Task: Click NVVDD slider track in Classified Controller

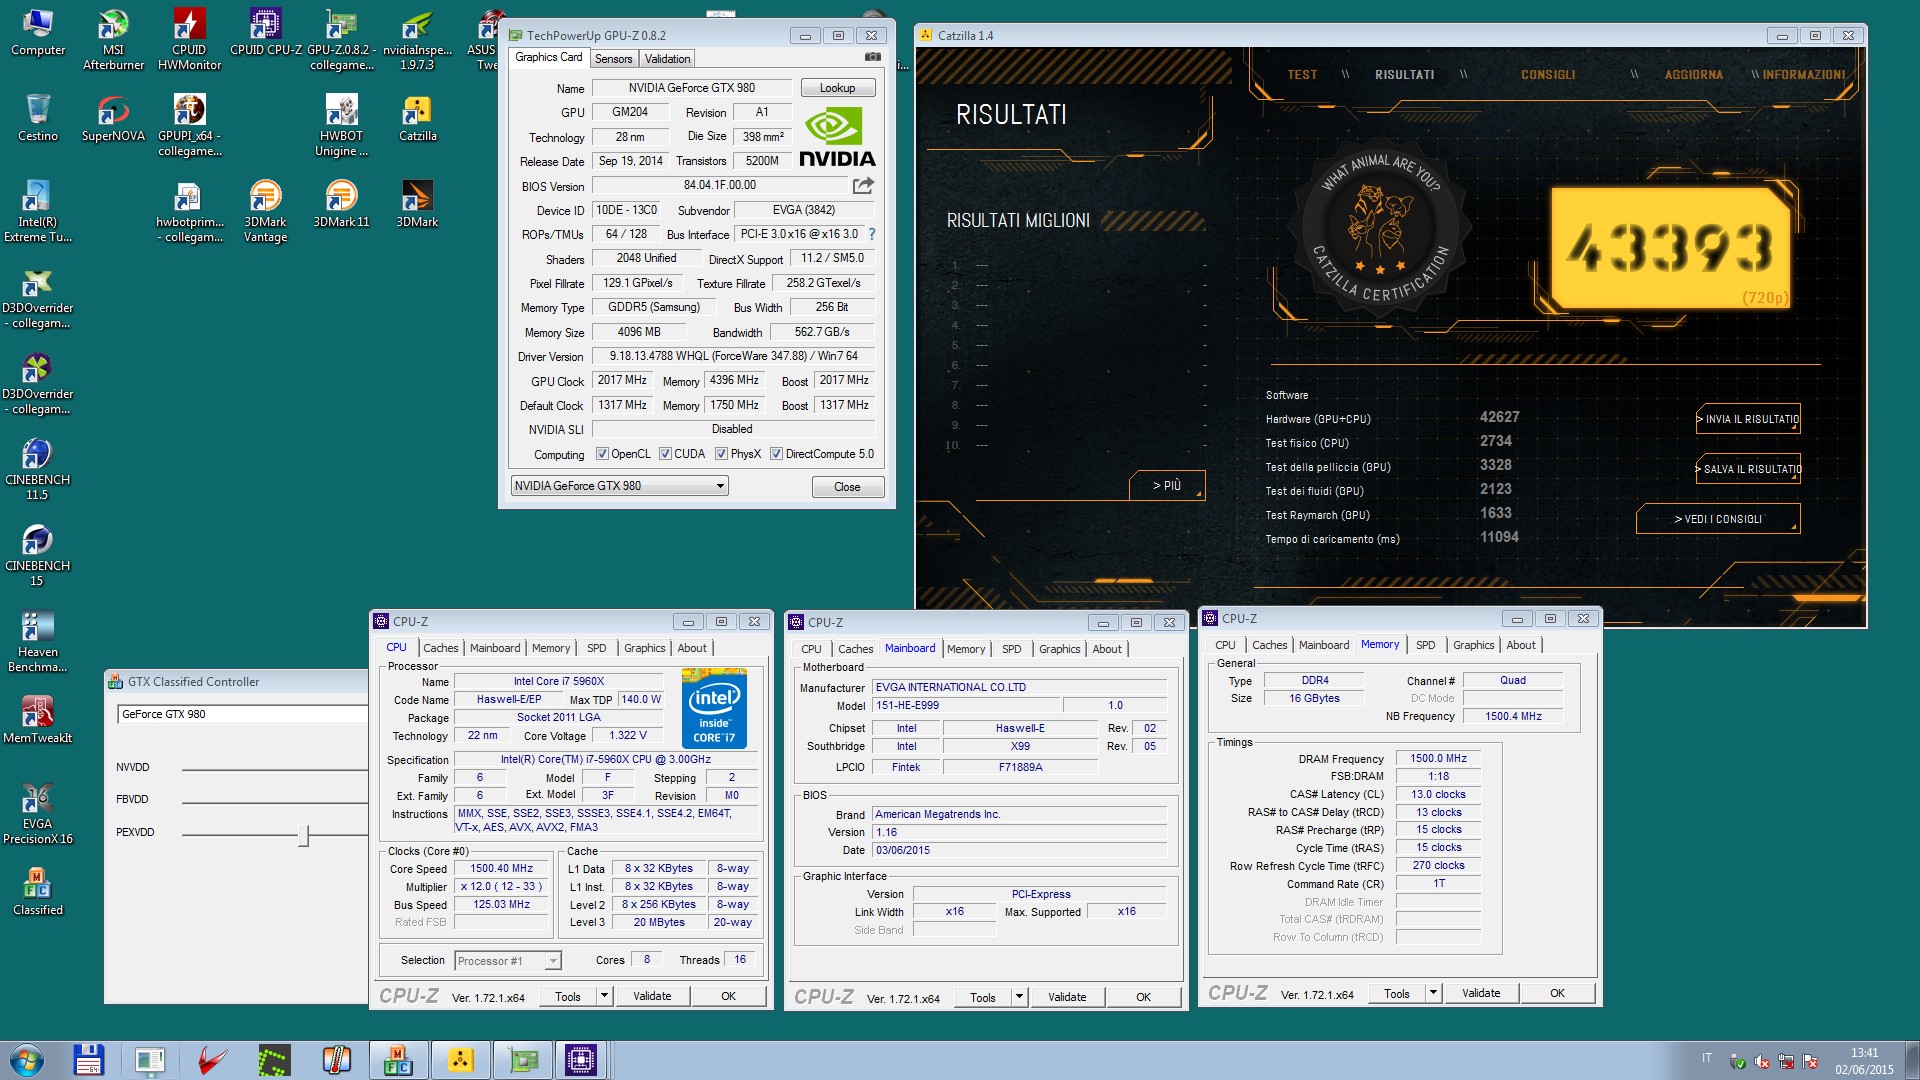Action: [x=275, y=770]
